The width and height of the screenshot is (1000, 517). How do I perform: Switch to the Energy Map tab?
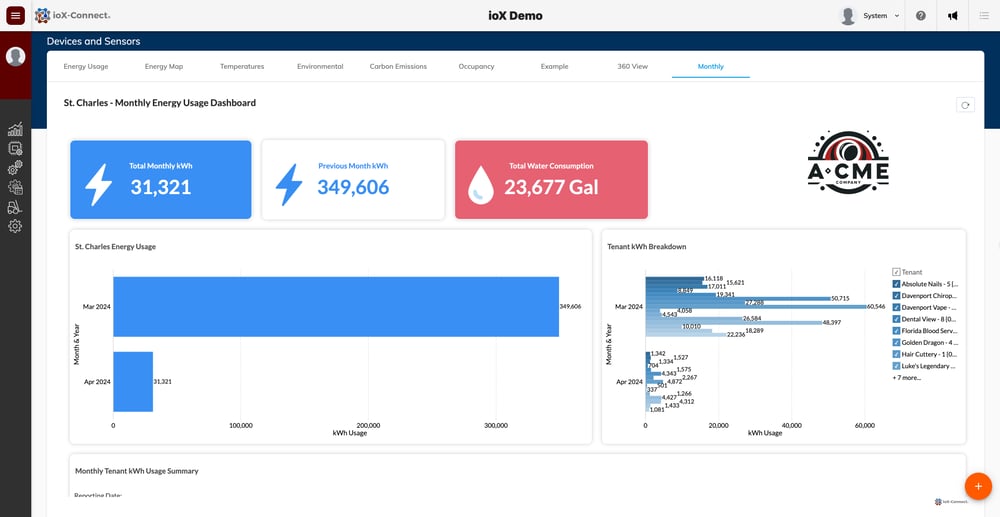(x=164, y=66)
